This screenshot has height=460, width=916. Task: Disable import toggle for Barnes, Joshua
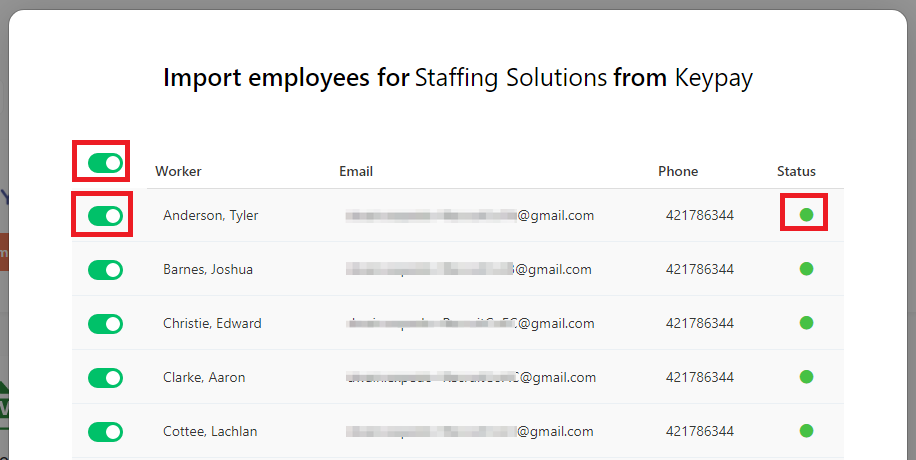(x=105, y=269)
